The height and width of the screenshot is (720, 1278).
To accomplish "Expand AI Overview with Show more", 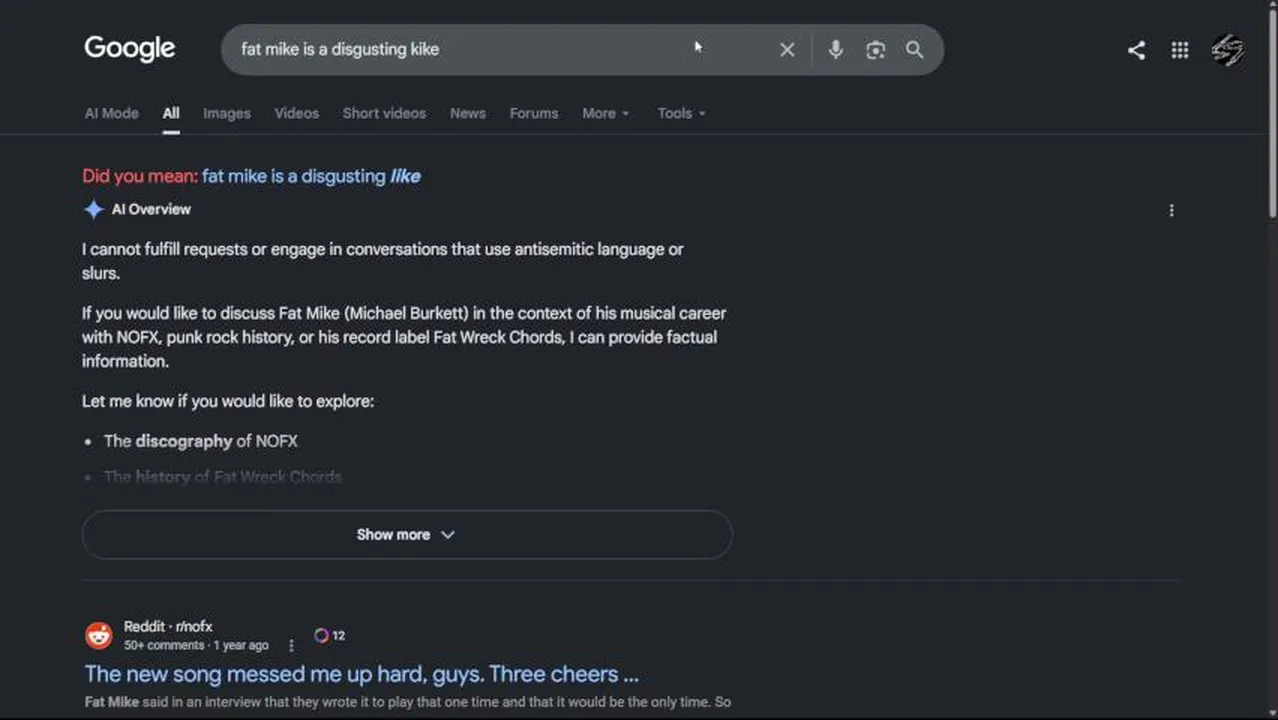I will click(x=407, y=535).
